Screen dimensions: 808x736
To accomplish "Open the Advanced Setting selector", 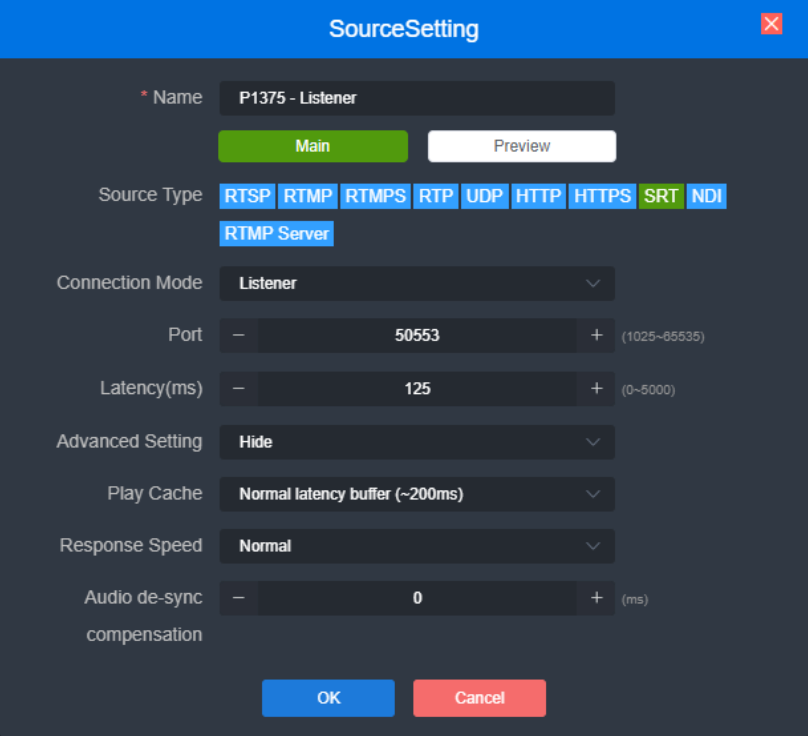I will coord(417,441).
